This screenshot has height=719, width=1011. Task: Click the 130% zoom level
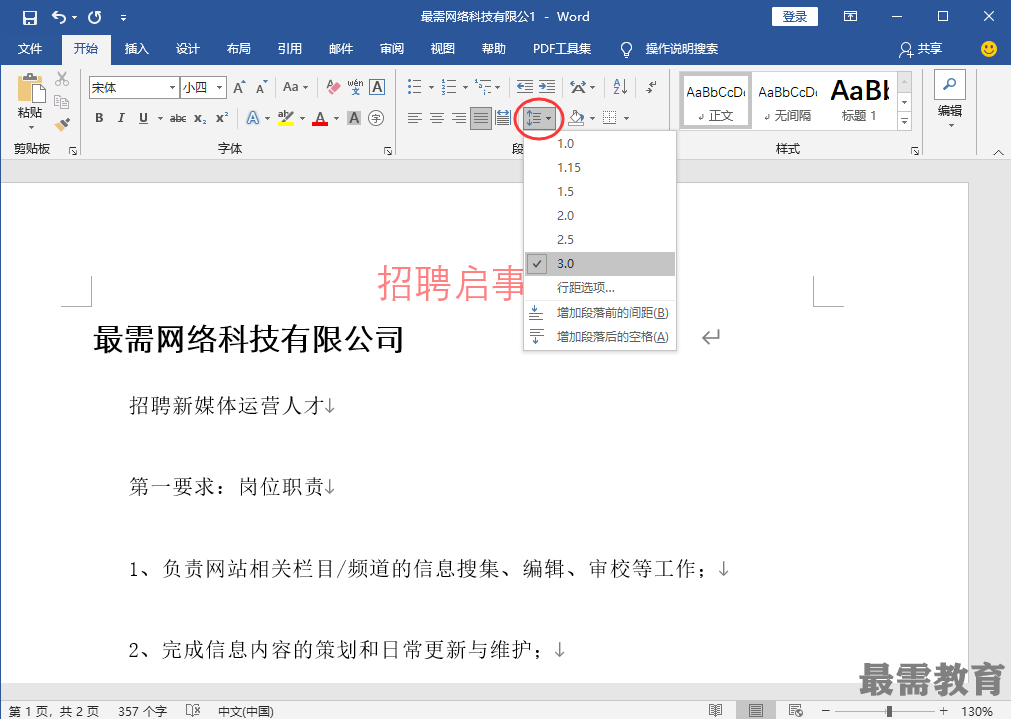click(x=976, y=711)
